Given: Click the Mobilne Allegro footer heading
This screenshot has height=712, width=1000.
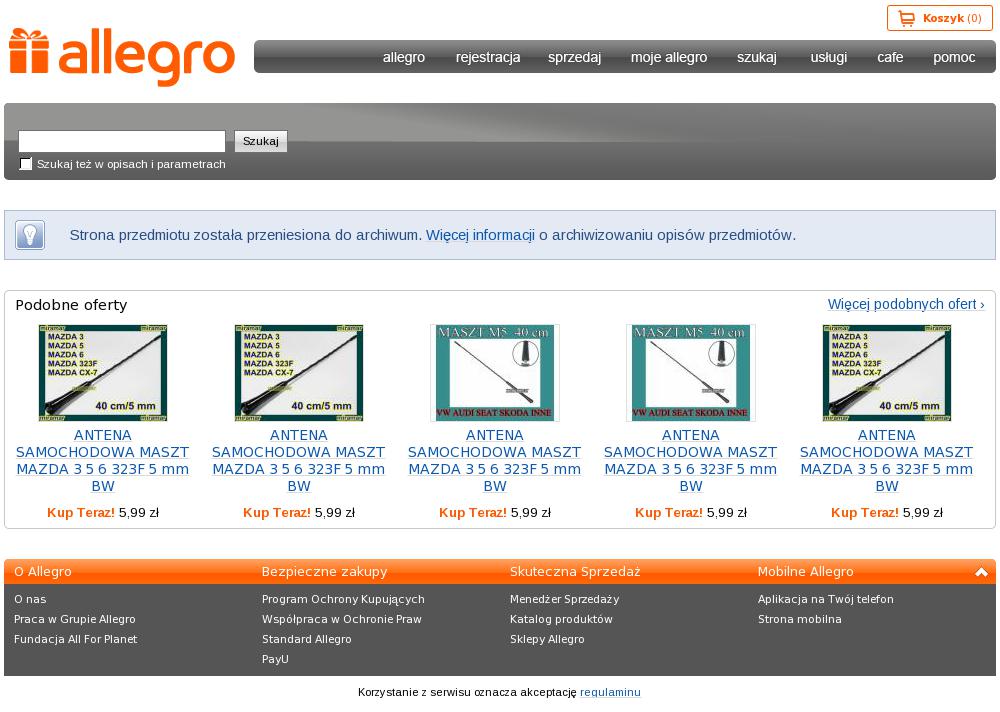Looking at the screenshot, I should (805, 572).
